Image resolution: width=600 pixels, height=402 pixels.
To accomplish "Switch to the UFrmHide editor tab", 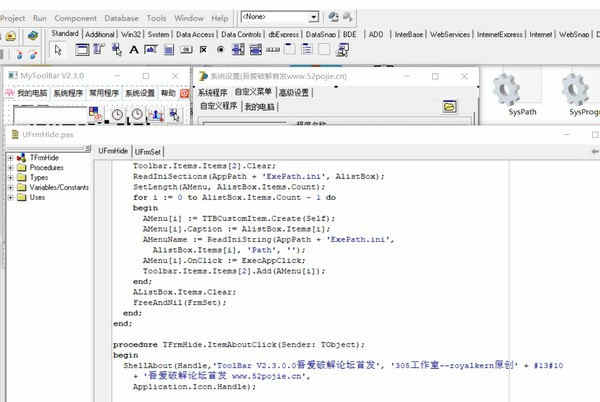I will [113, 151].
